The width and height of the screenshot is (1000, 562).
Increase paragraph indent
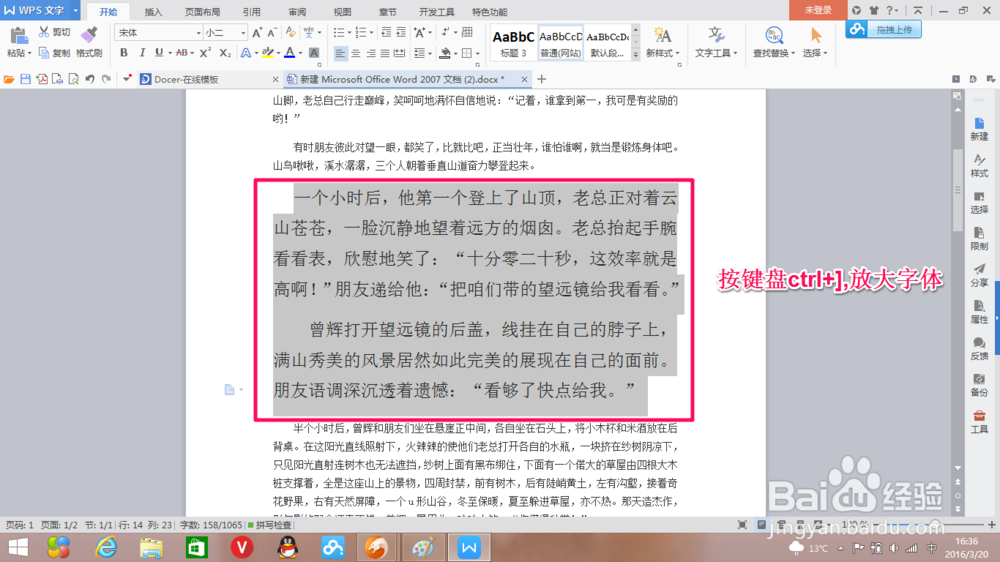[401, 33]
